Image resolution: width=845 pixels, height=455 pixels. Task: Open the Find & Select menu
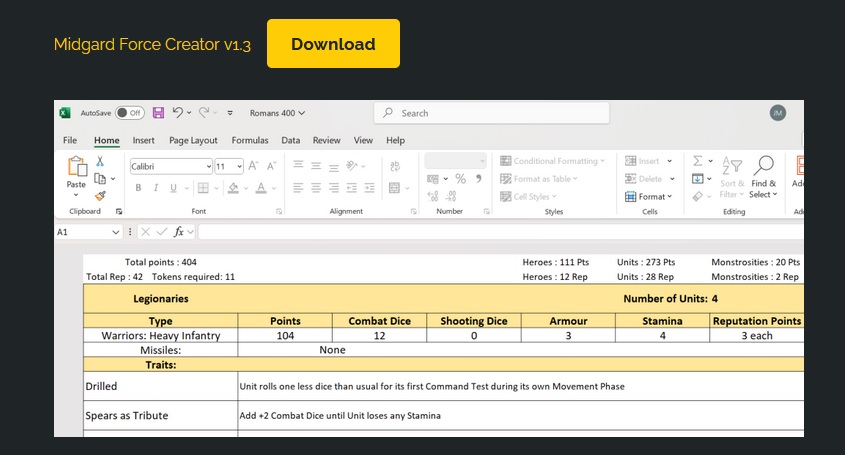764,177
